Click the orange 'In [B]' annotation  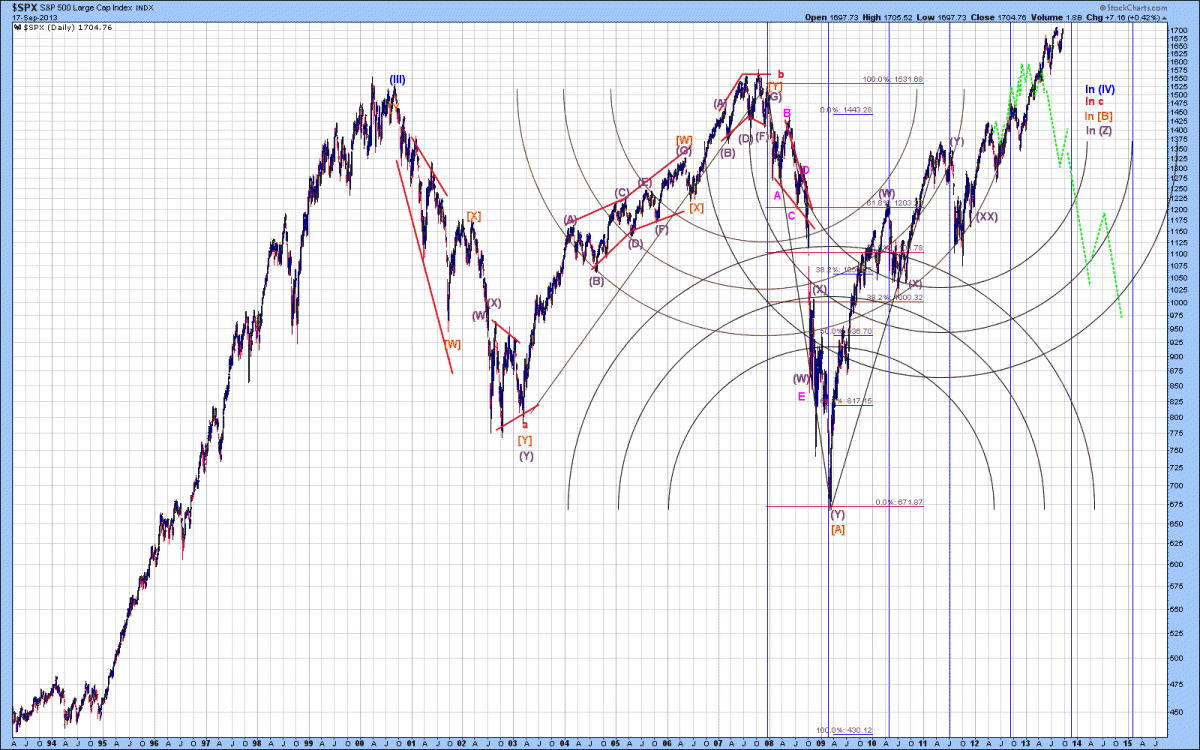(1098, 117)
